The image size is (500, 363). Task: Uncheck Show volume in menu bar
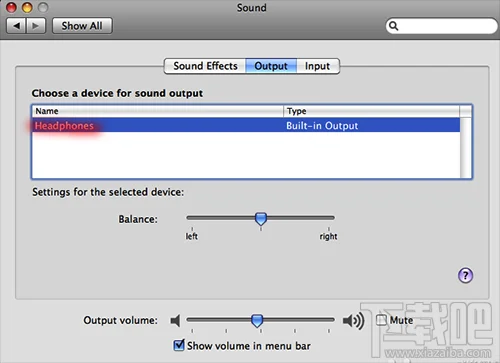(179, 345)
